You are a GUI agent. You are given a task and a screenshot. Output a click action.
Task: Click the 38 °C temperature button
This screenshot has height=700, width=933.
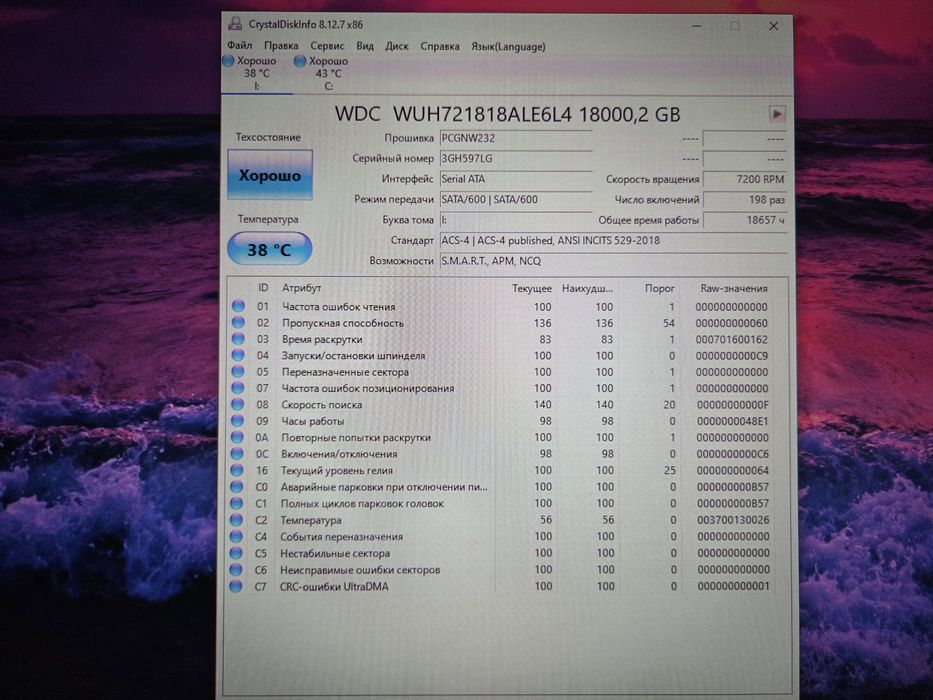tap(270, 249)
